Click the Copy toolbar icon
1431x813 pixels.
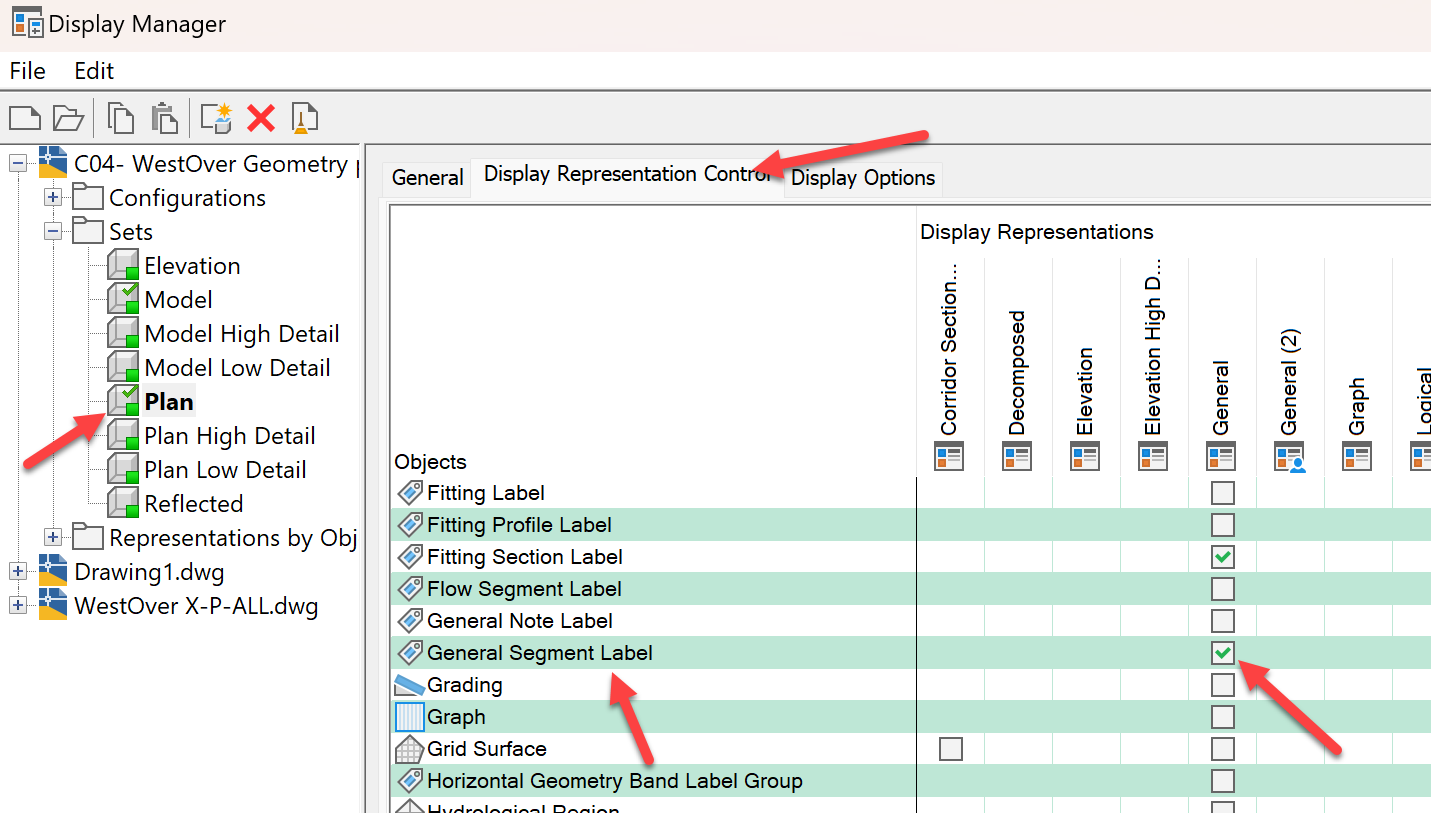(x=119, y=117)
